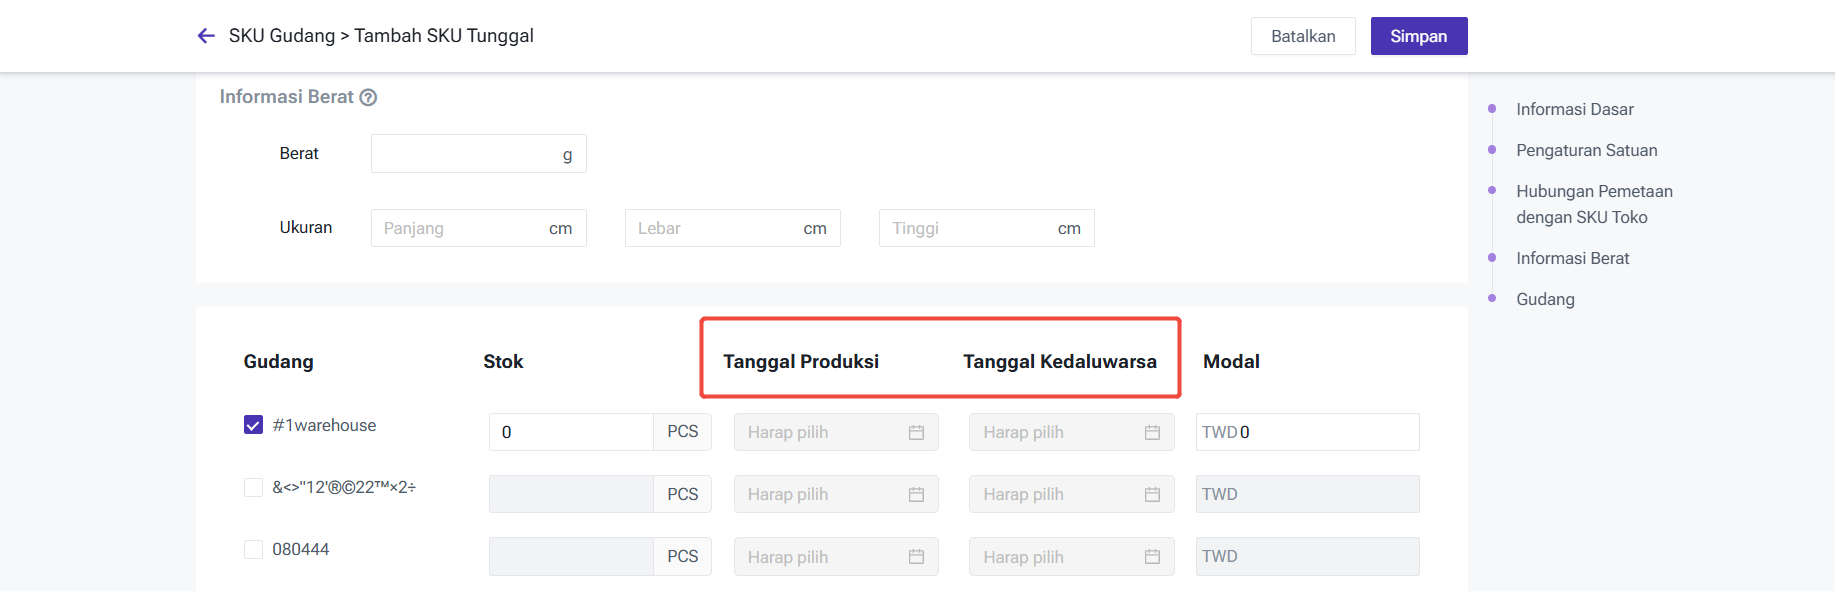Click calendar icon in 080444 Tanggal Kedaluwarsa field
The height and width of the screenshot is (591, 1835).
1152,557
